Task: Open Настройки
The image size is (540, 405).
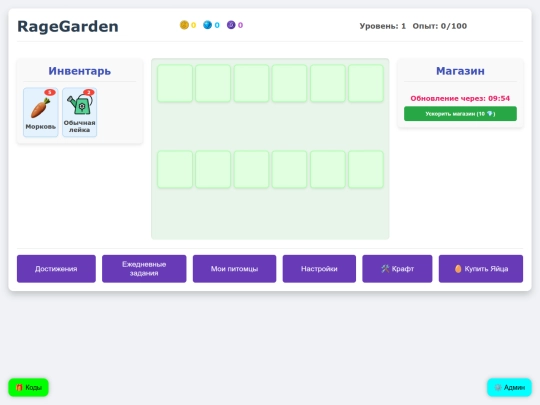Action: point(319,269)
